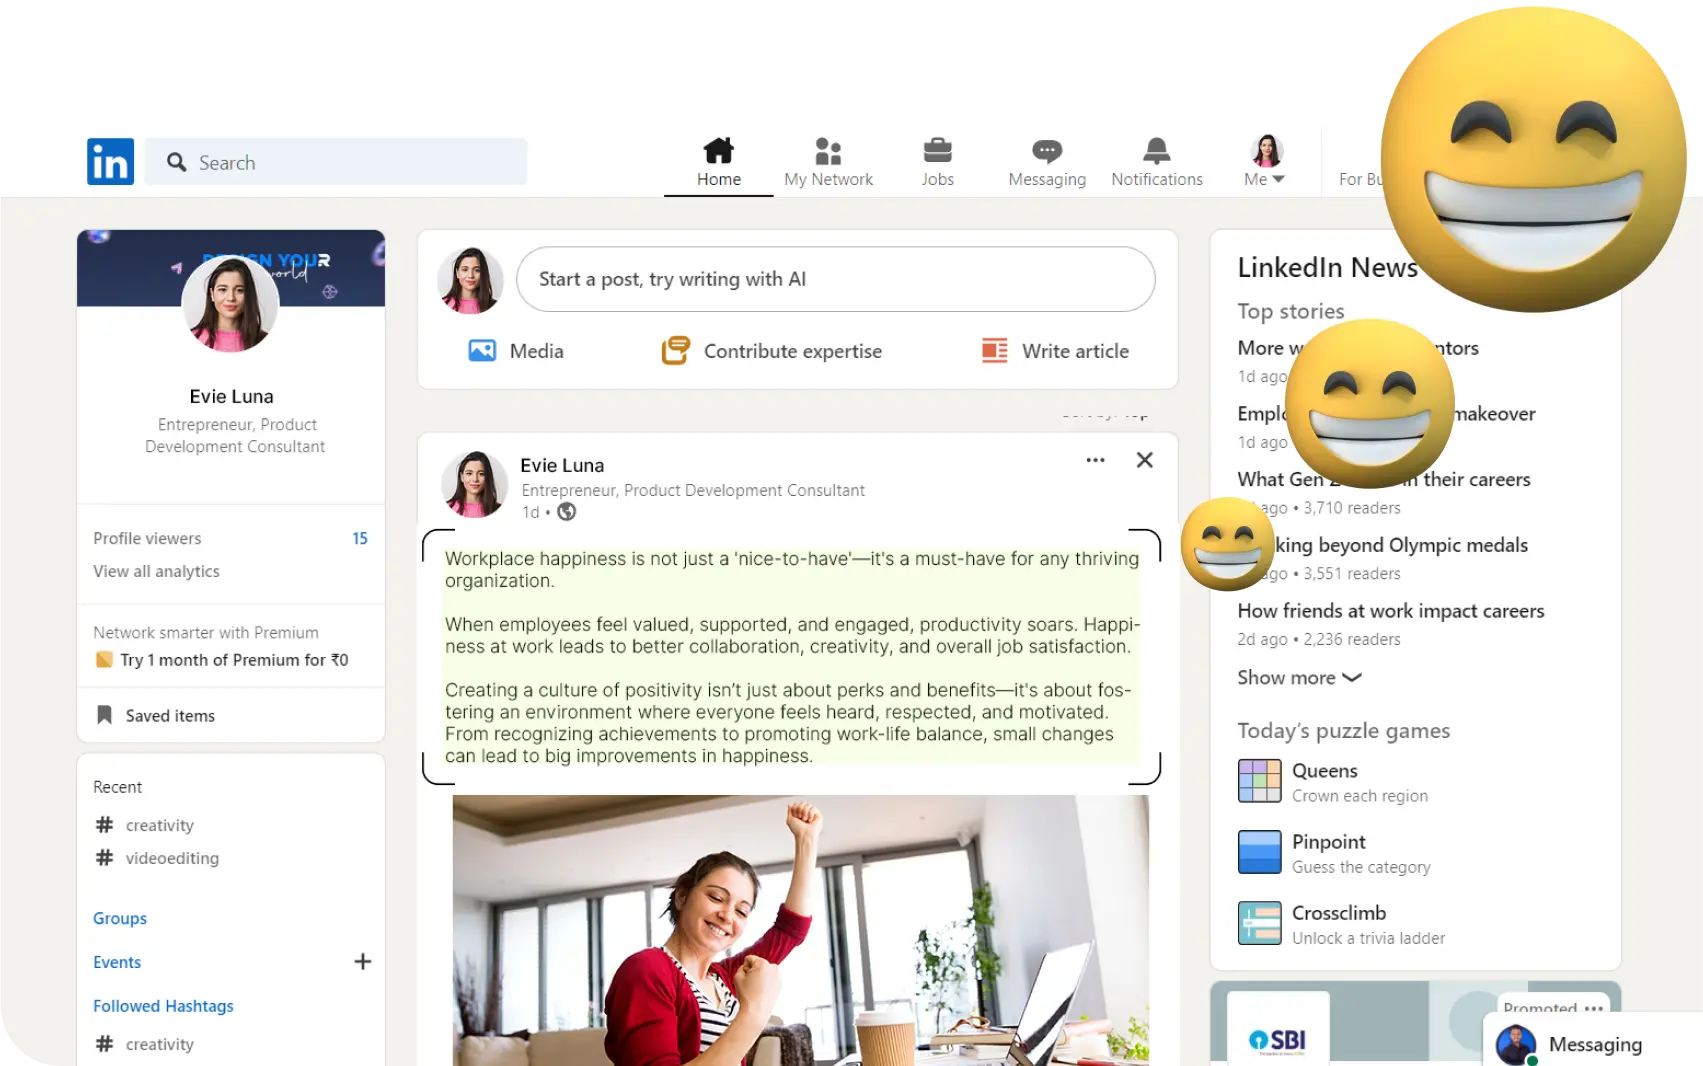Select Contribute expertise option

pos(772,351)
